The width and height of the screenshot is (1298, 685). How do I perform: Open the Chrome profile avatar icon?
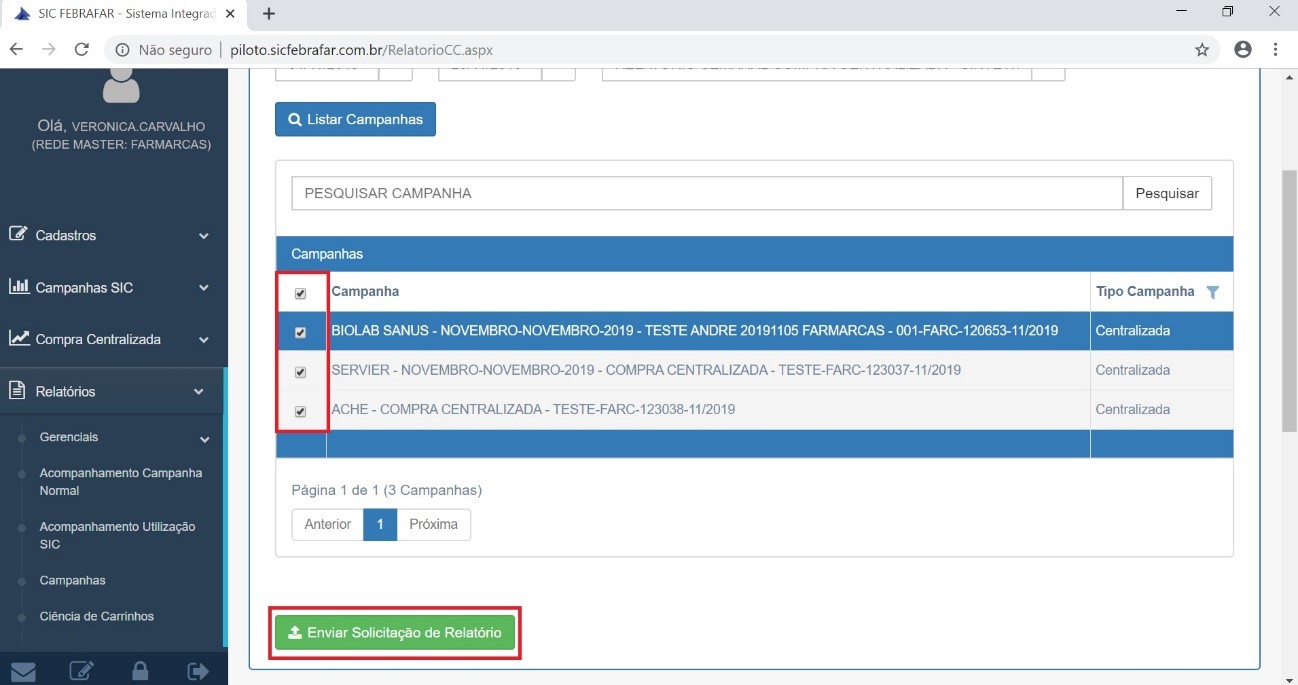1243,50
